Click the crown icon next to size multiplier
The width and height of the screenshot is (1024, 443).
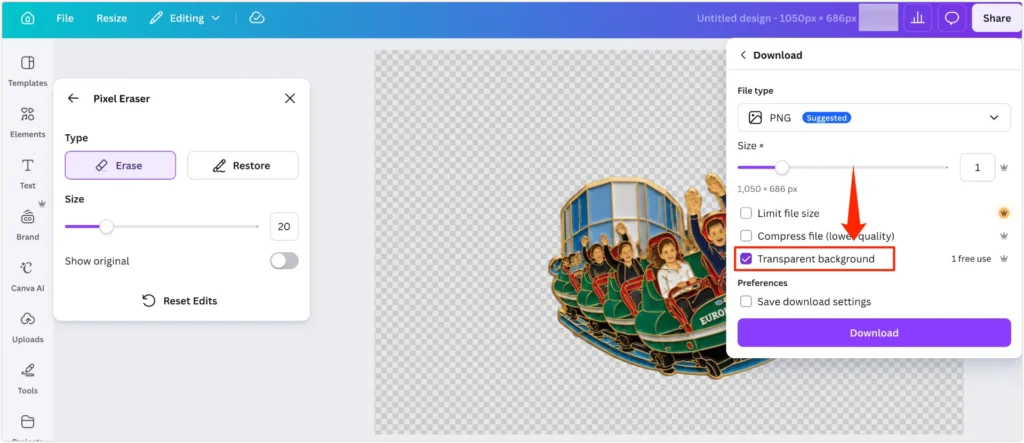(x=1004, y=167)
